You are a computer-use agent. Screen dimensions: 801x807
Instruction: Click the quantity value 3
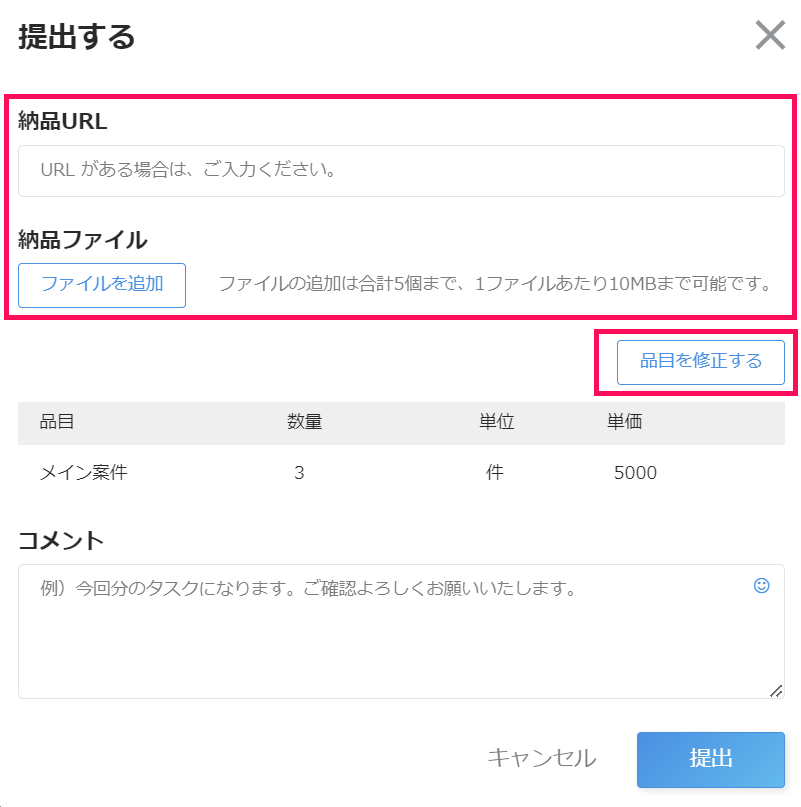click(x=299, y=472)
